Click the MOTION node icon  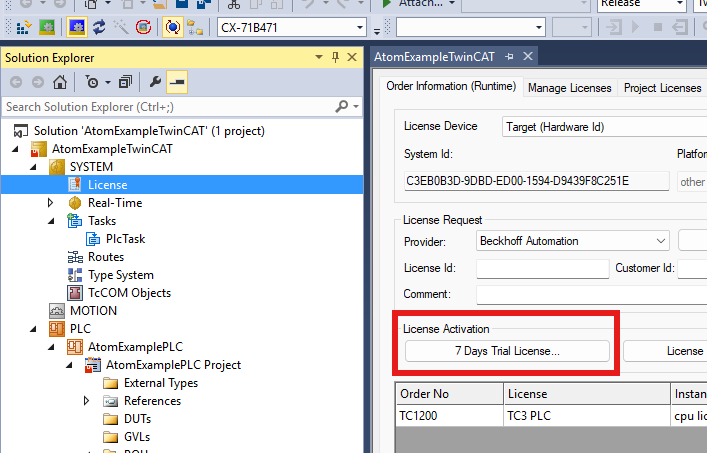[57, 311]
